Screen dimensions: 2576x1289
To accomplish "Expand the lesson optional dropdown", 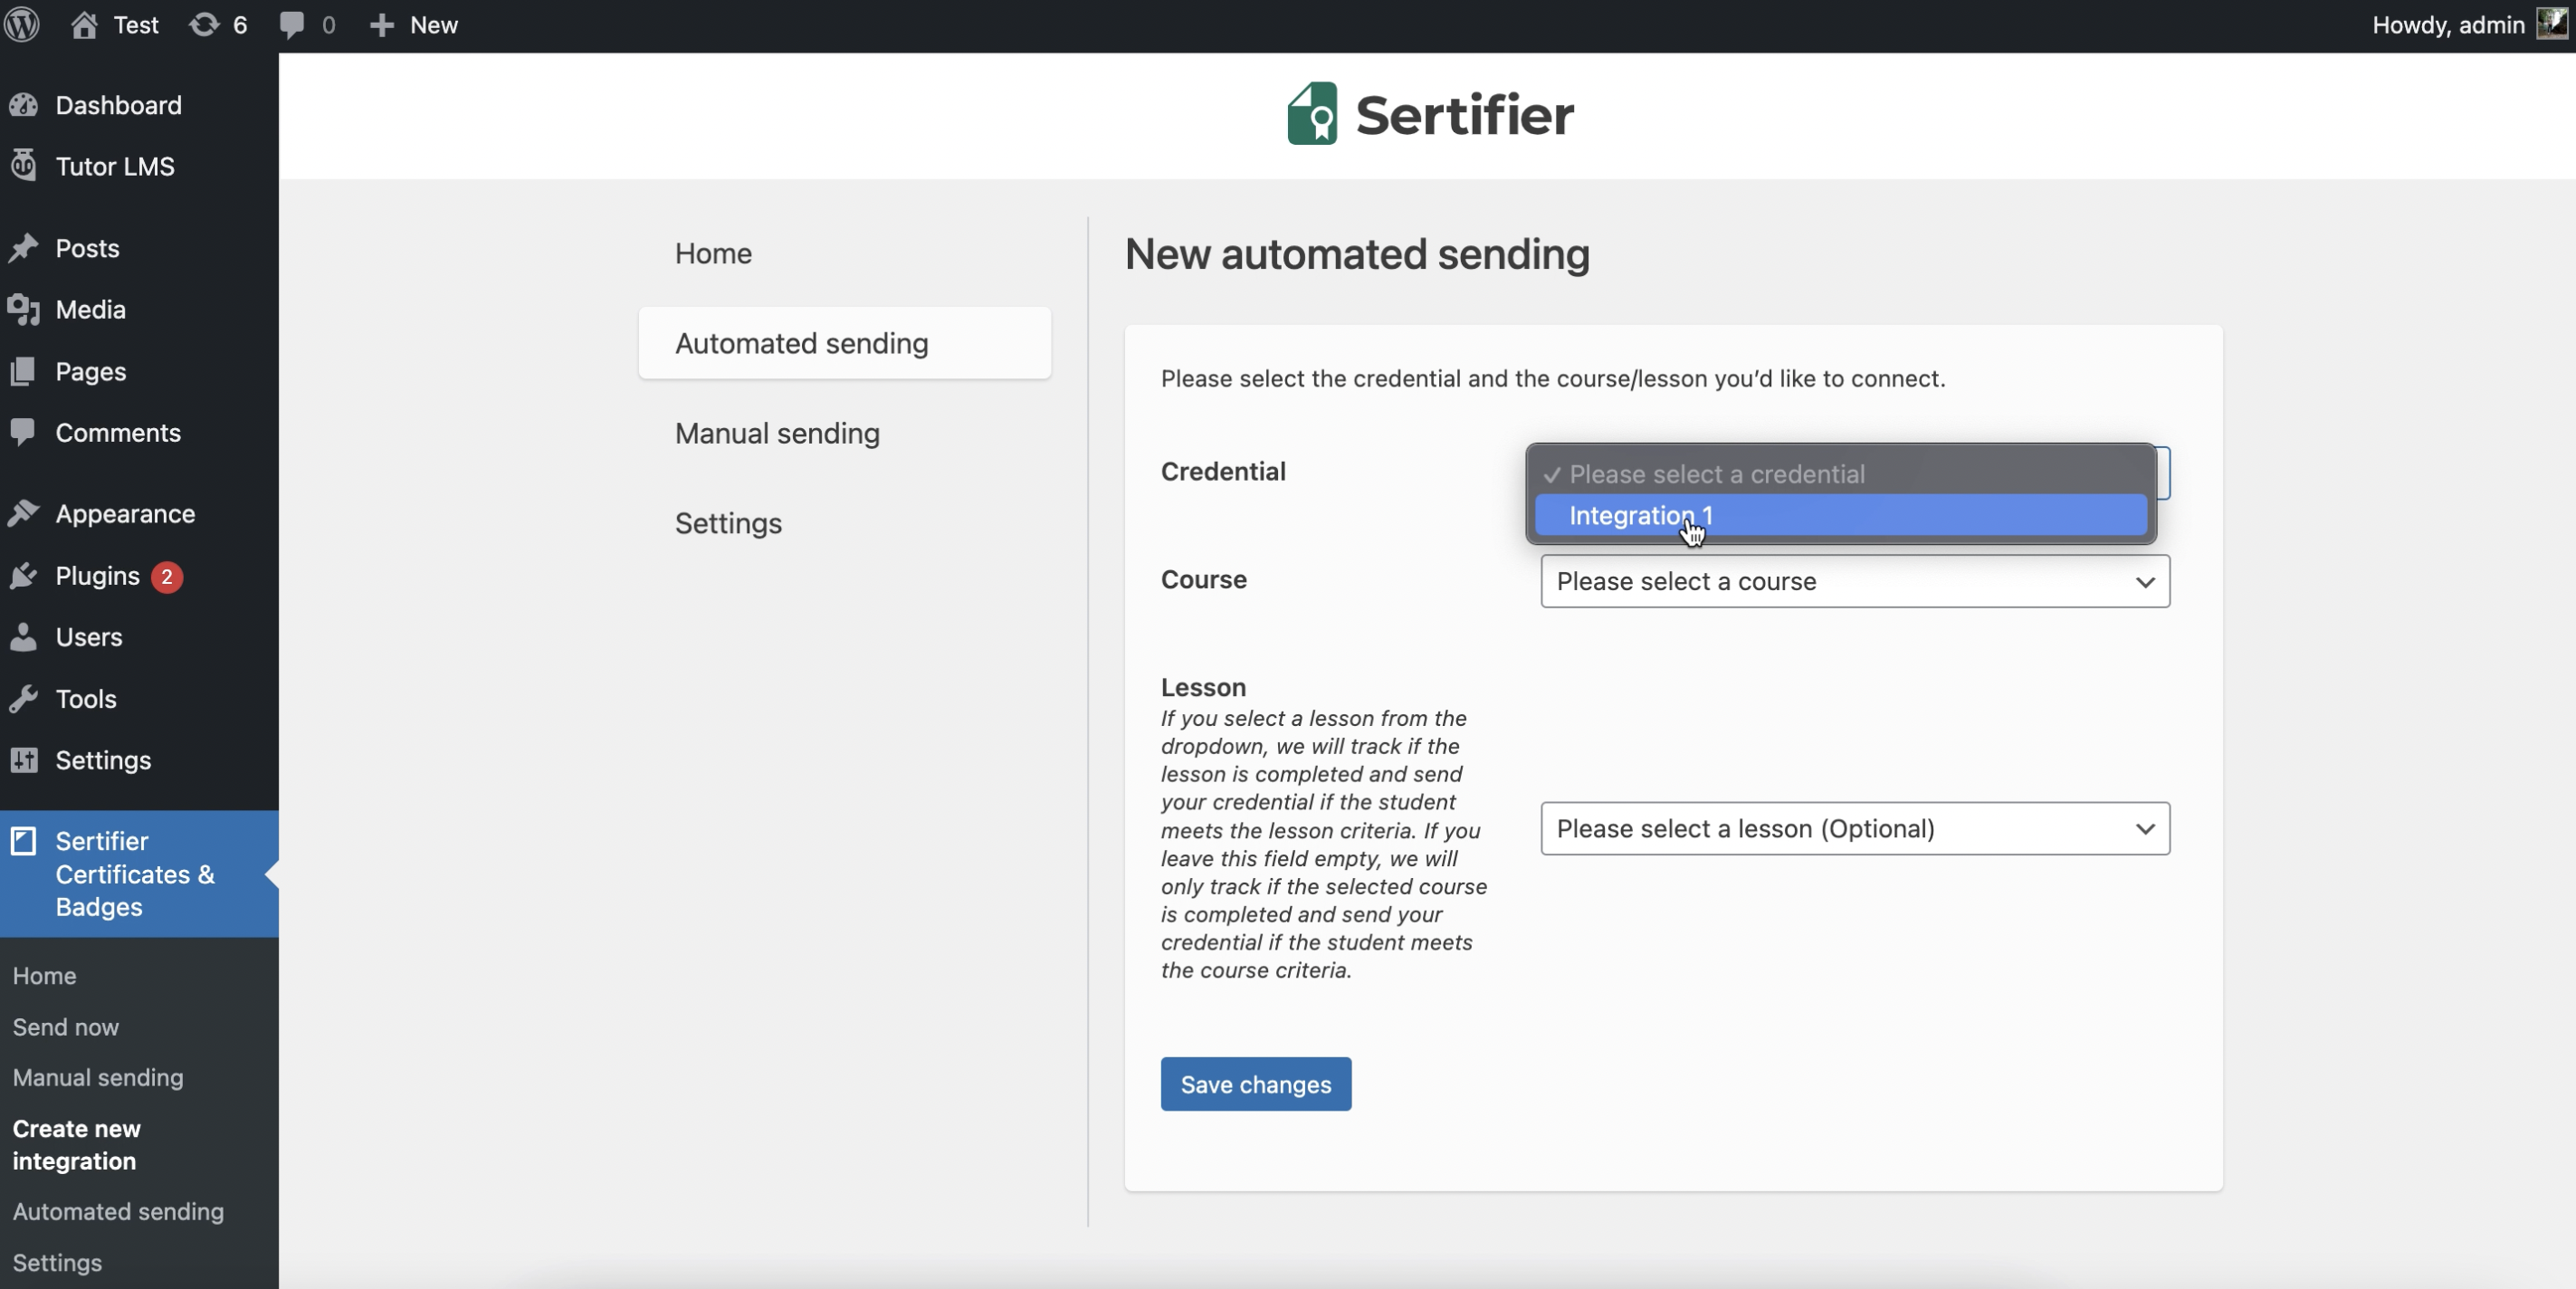I will [1855, 827].
